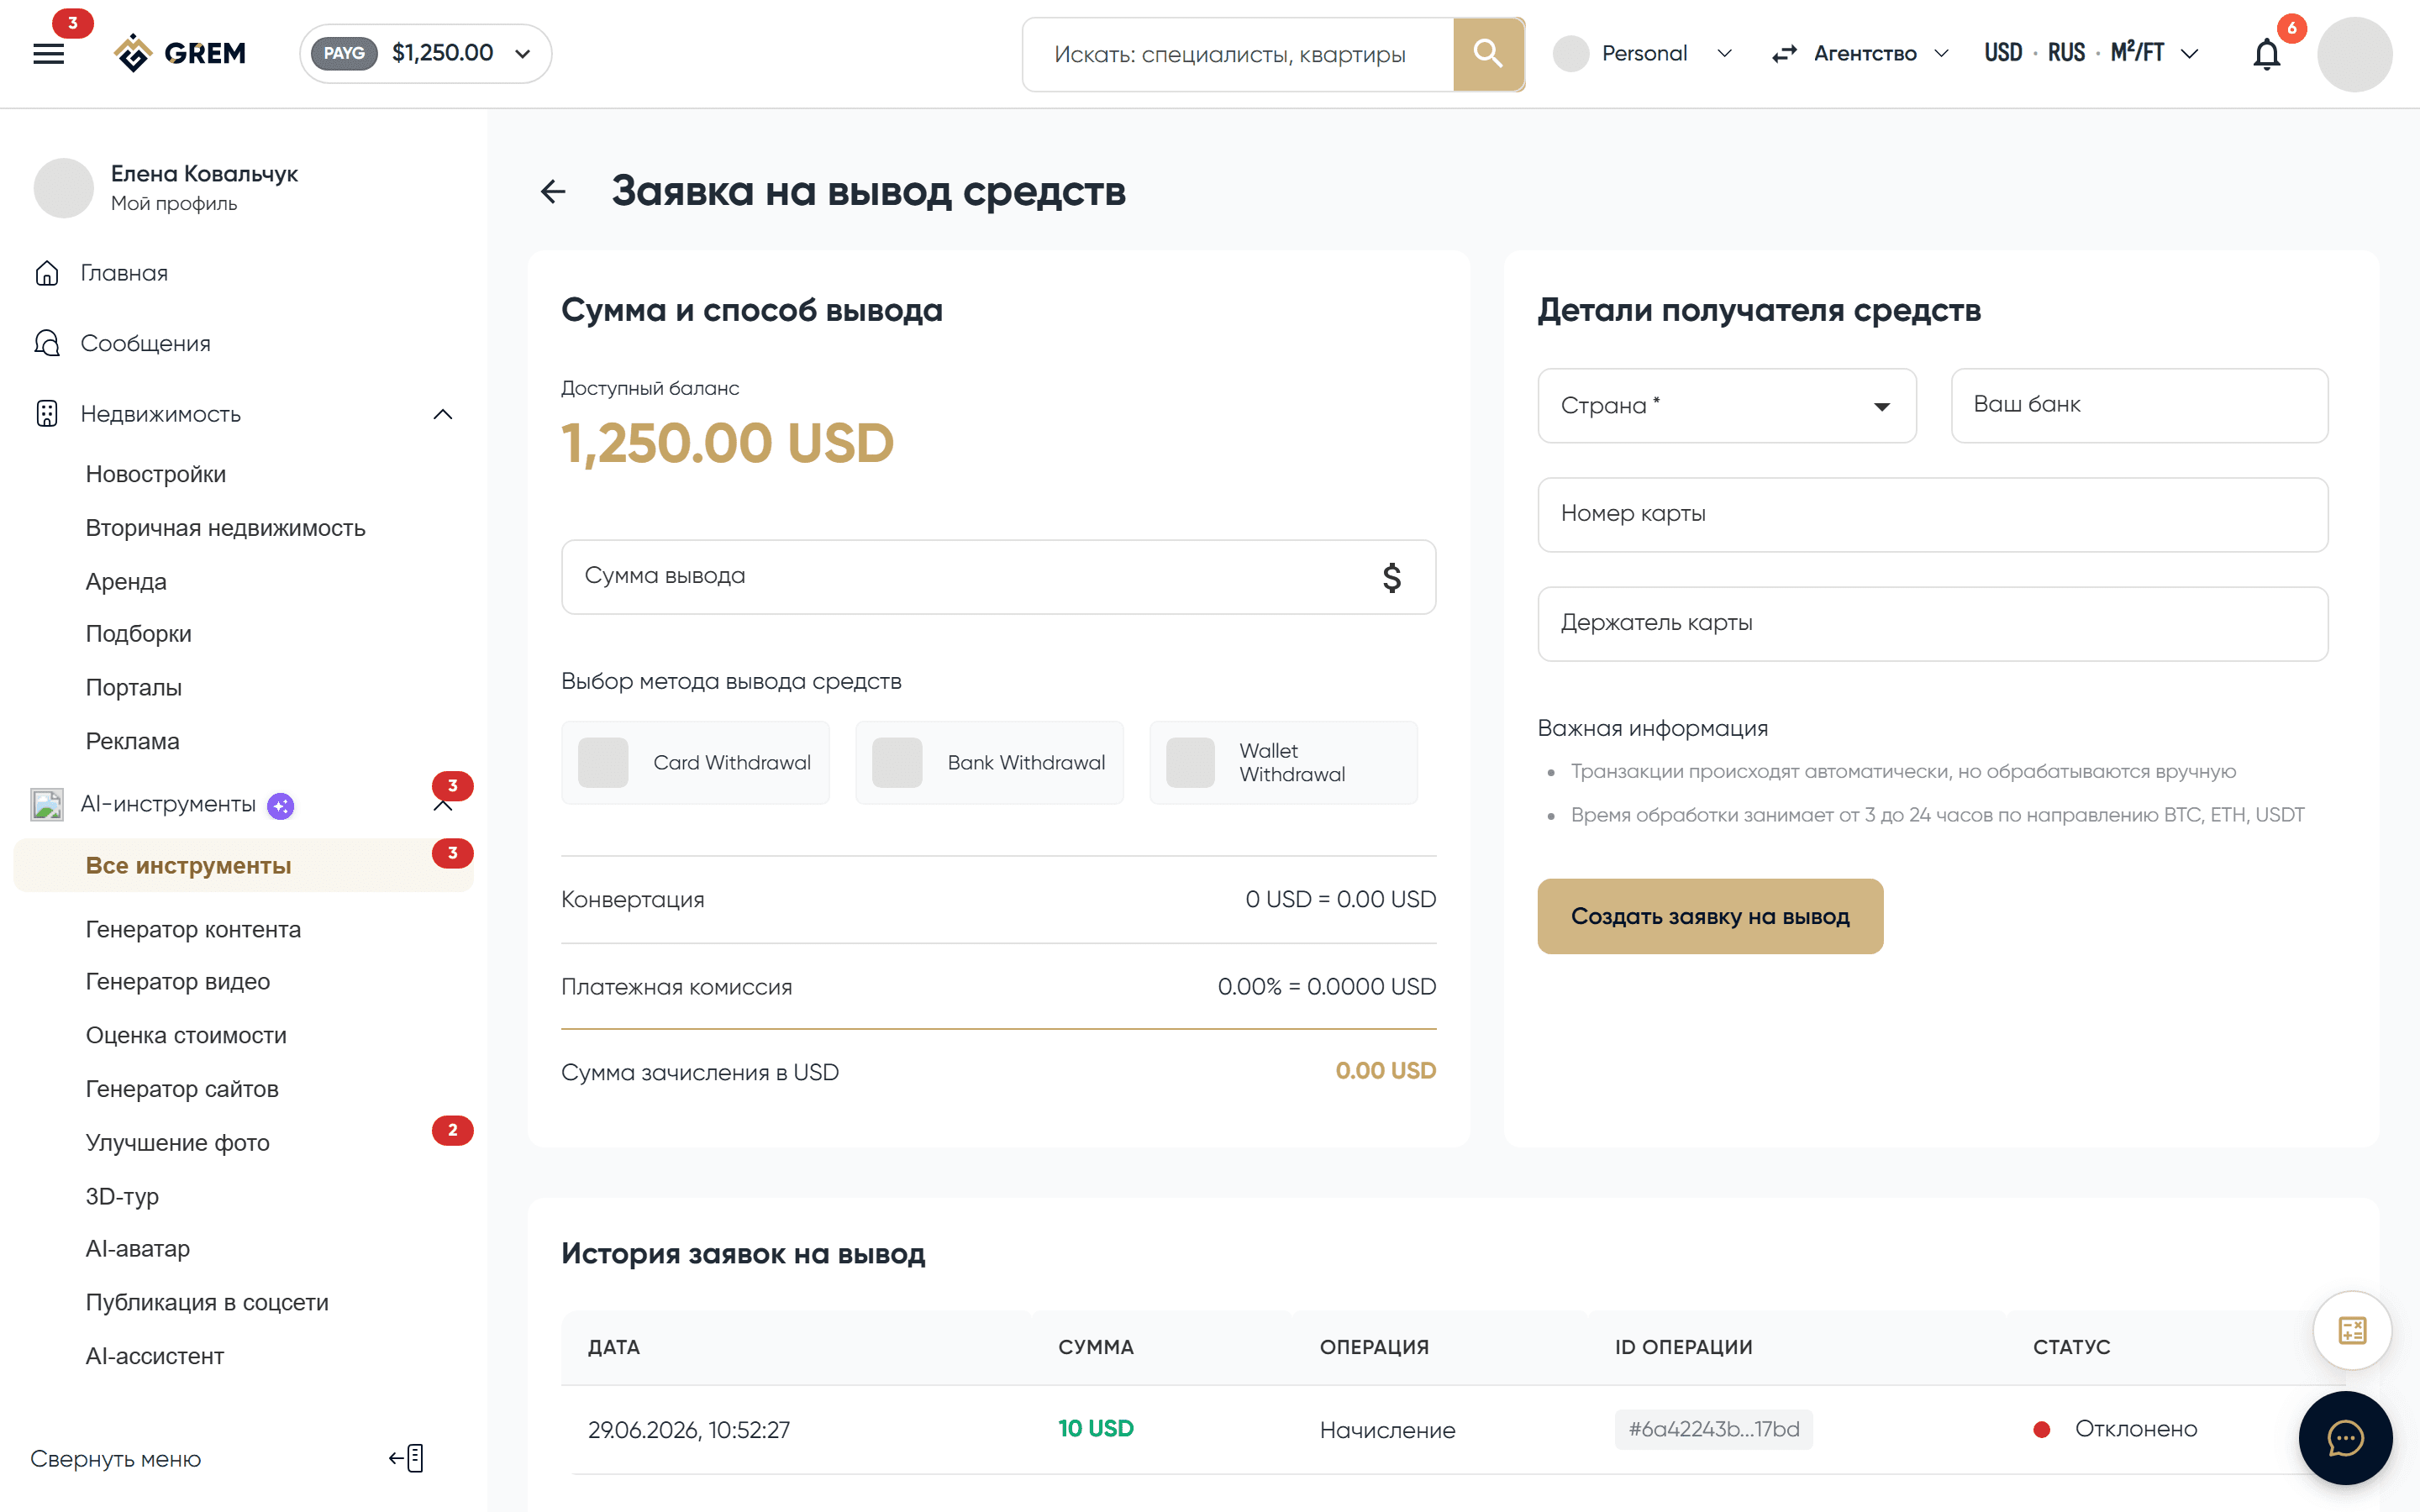The width and height of the screenshot is (2420, 1512).
Task: Collapse the Недвижимость section
Action: point(443,414)
